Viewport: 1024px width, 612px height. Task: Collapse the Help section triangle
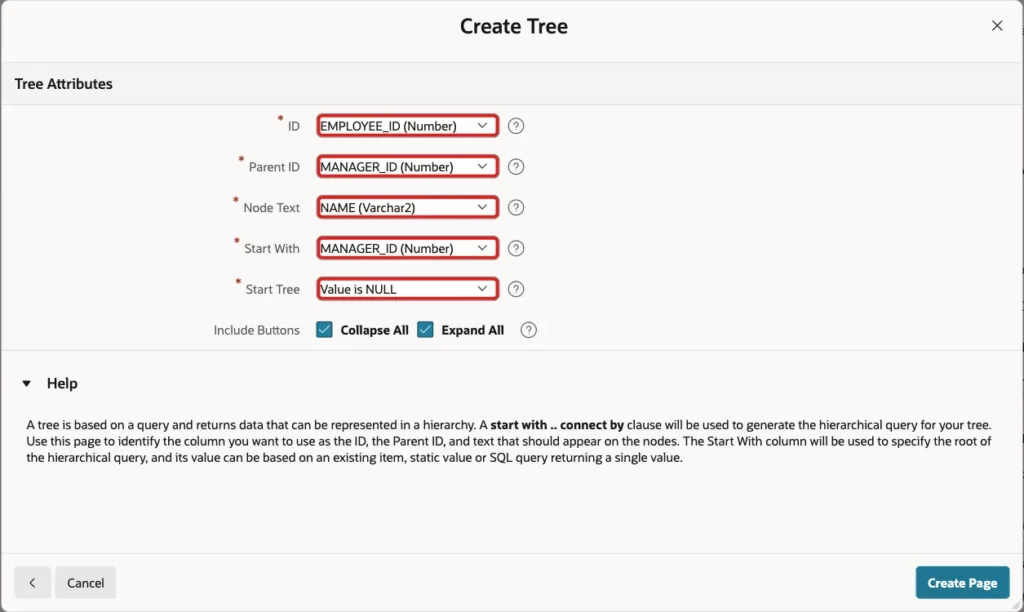pos(27,383)
